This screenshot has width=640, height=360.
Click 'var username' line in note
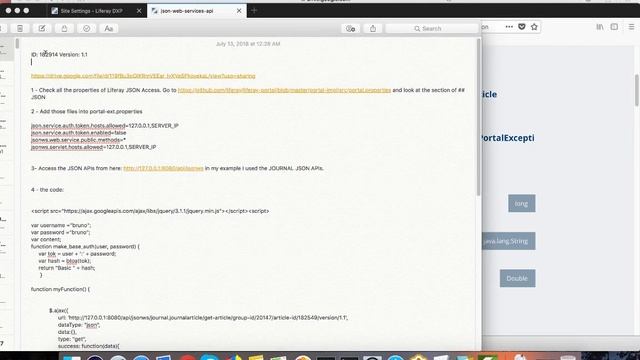pyautogui.click(x=61, y=225)
